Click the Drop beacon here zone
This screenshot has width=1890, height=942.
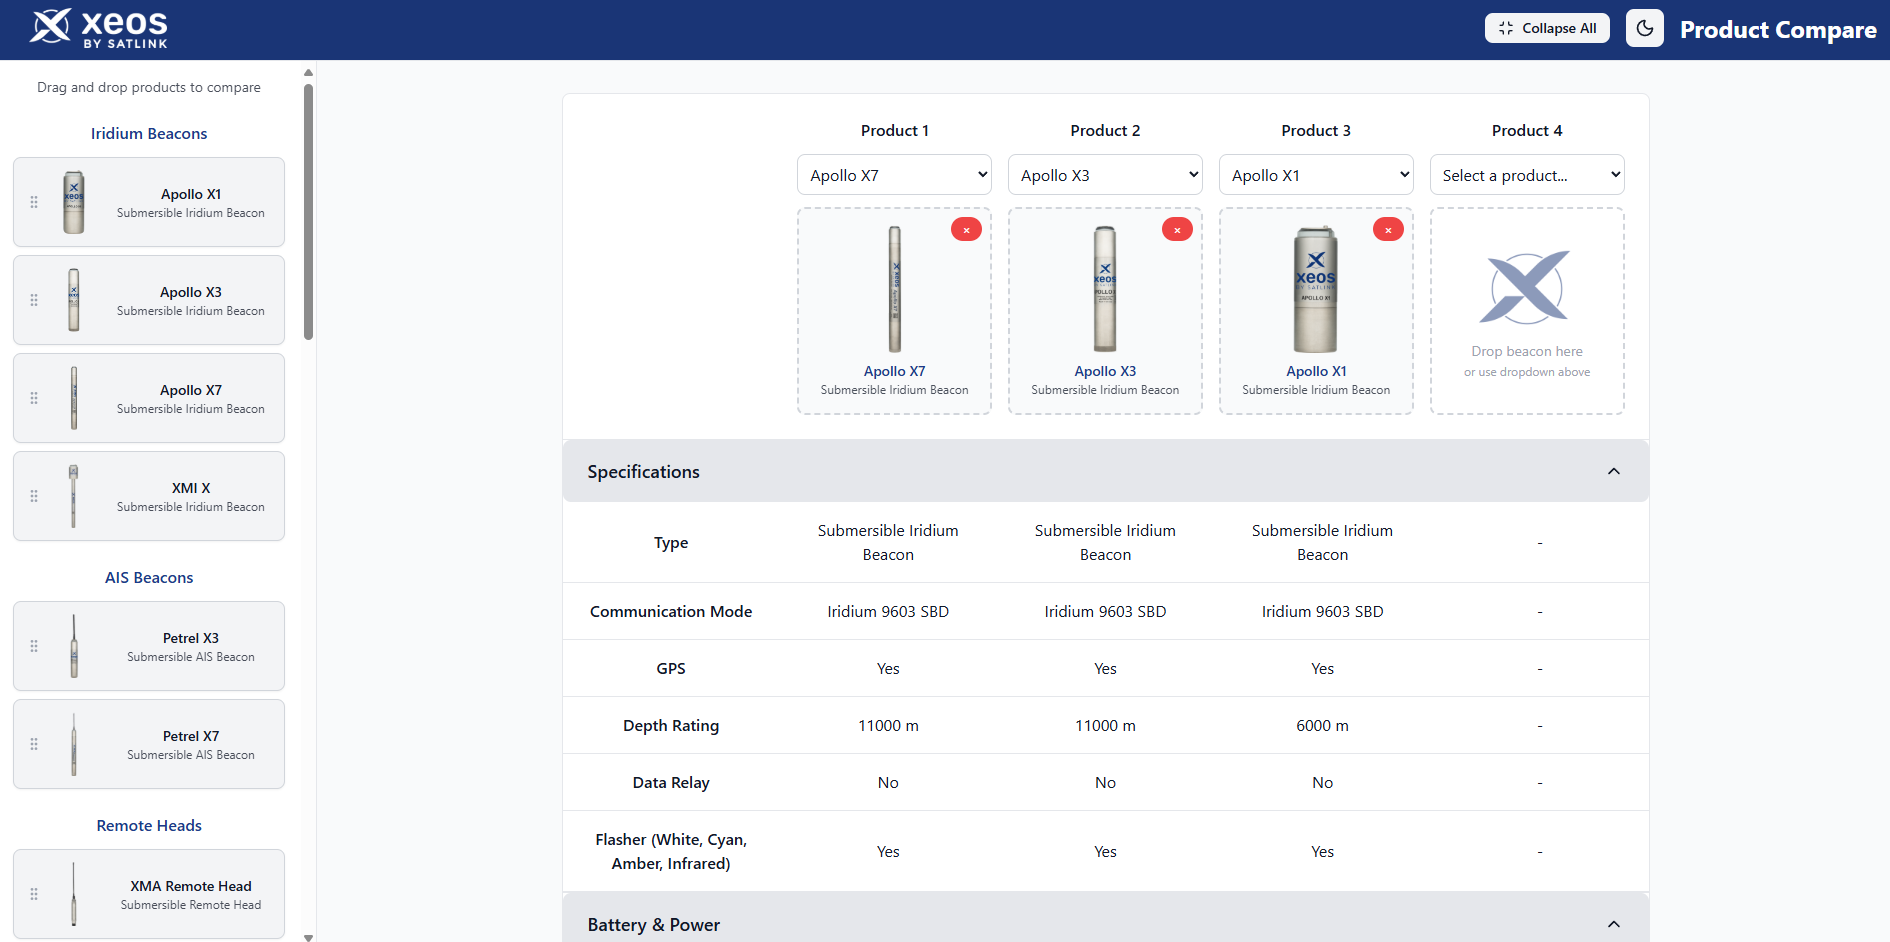[x=1526, y=310]
